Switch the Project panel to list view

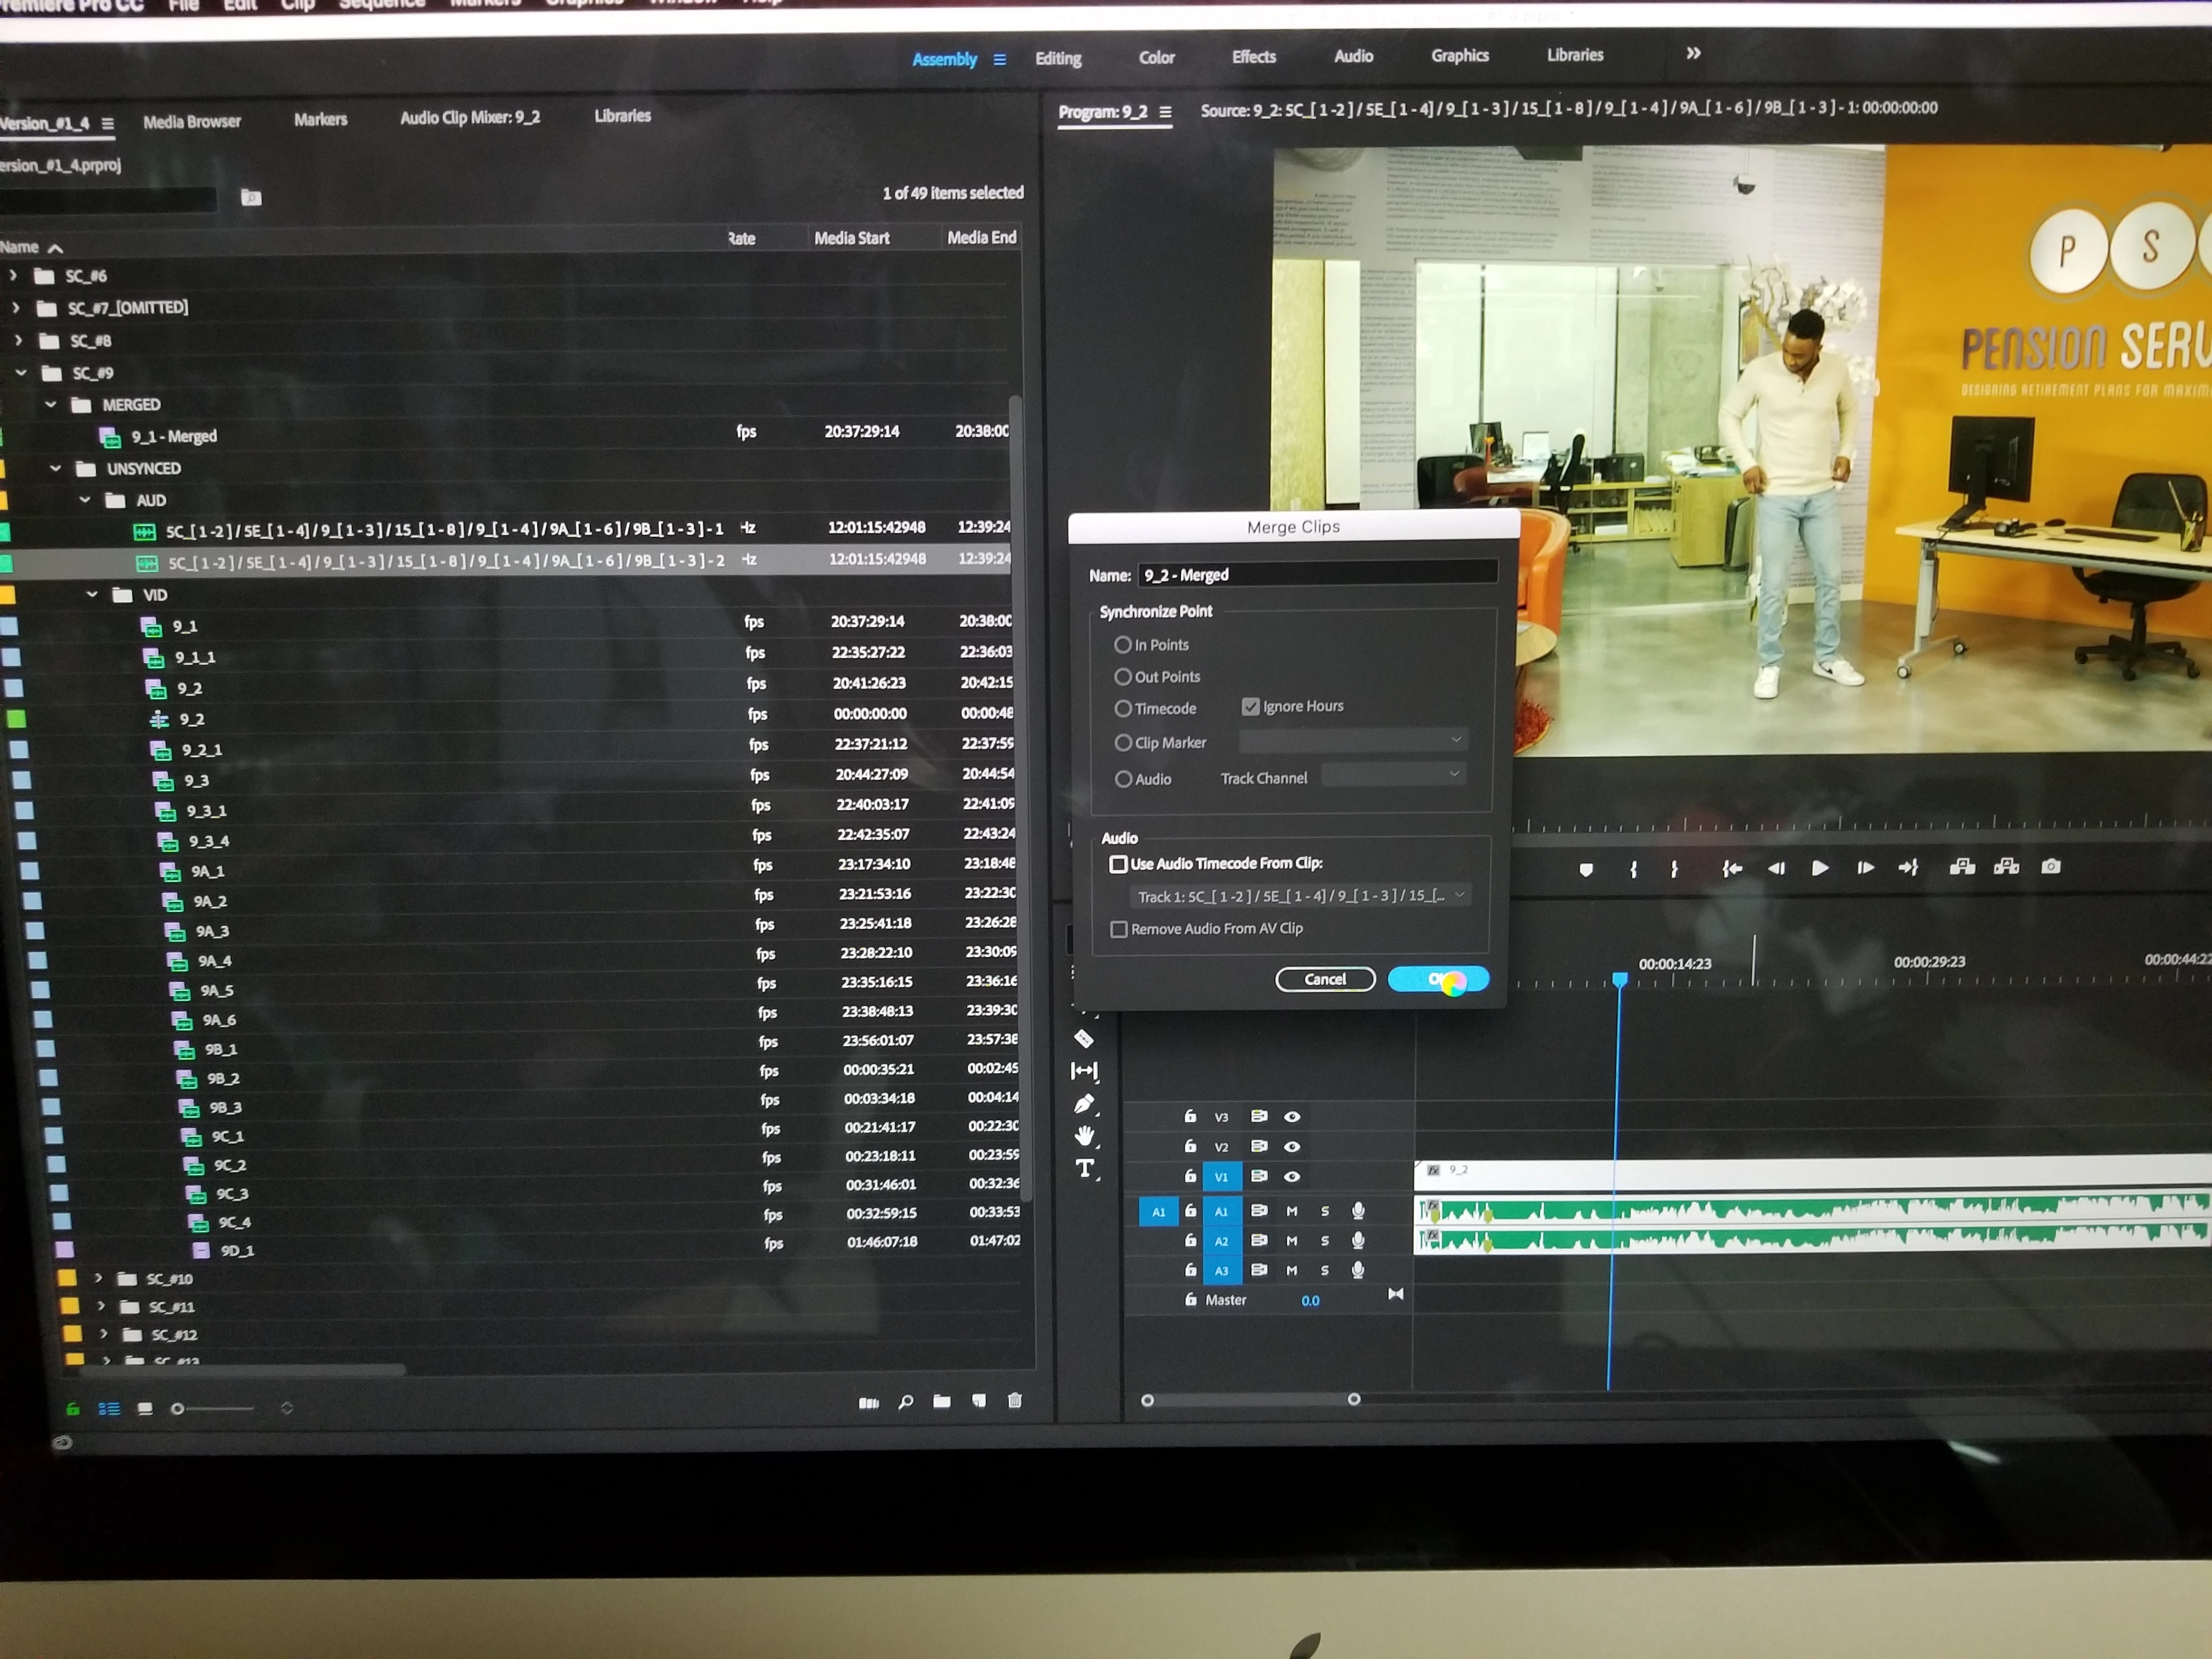(109, 1409)
